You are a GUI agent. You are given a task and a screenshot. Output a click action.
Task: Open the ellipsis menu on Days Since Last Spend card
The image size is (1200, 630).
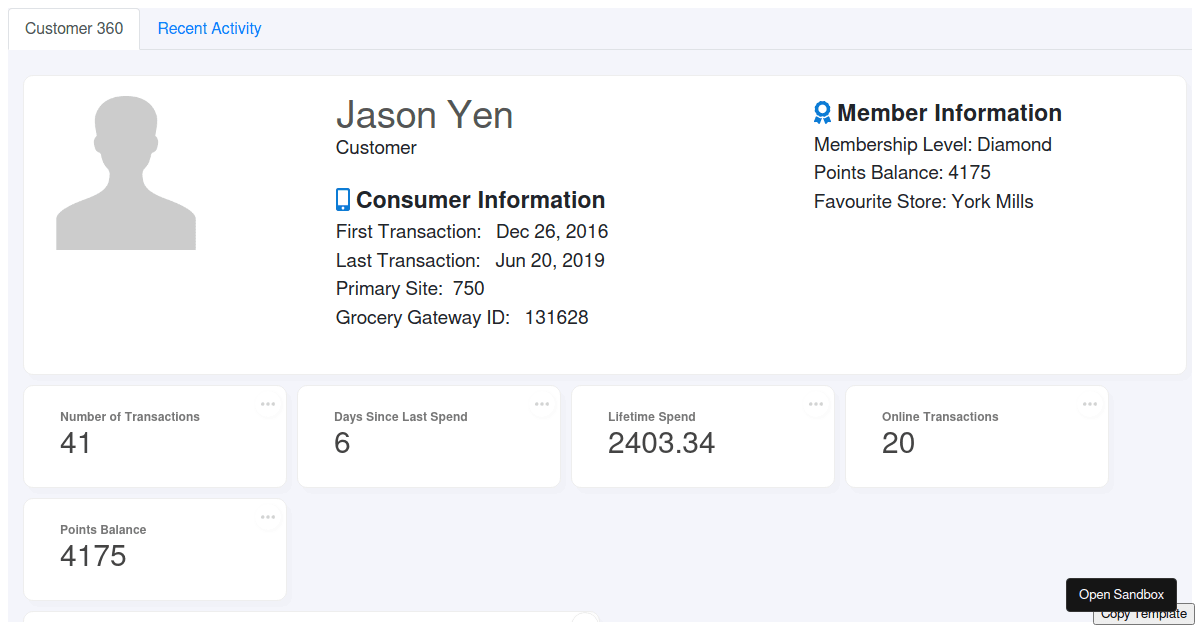[x=542, y=404]
